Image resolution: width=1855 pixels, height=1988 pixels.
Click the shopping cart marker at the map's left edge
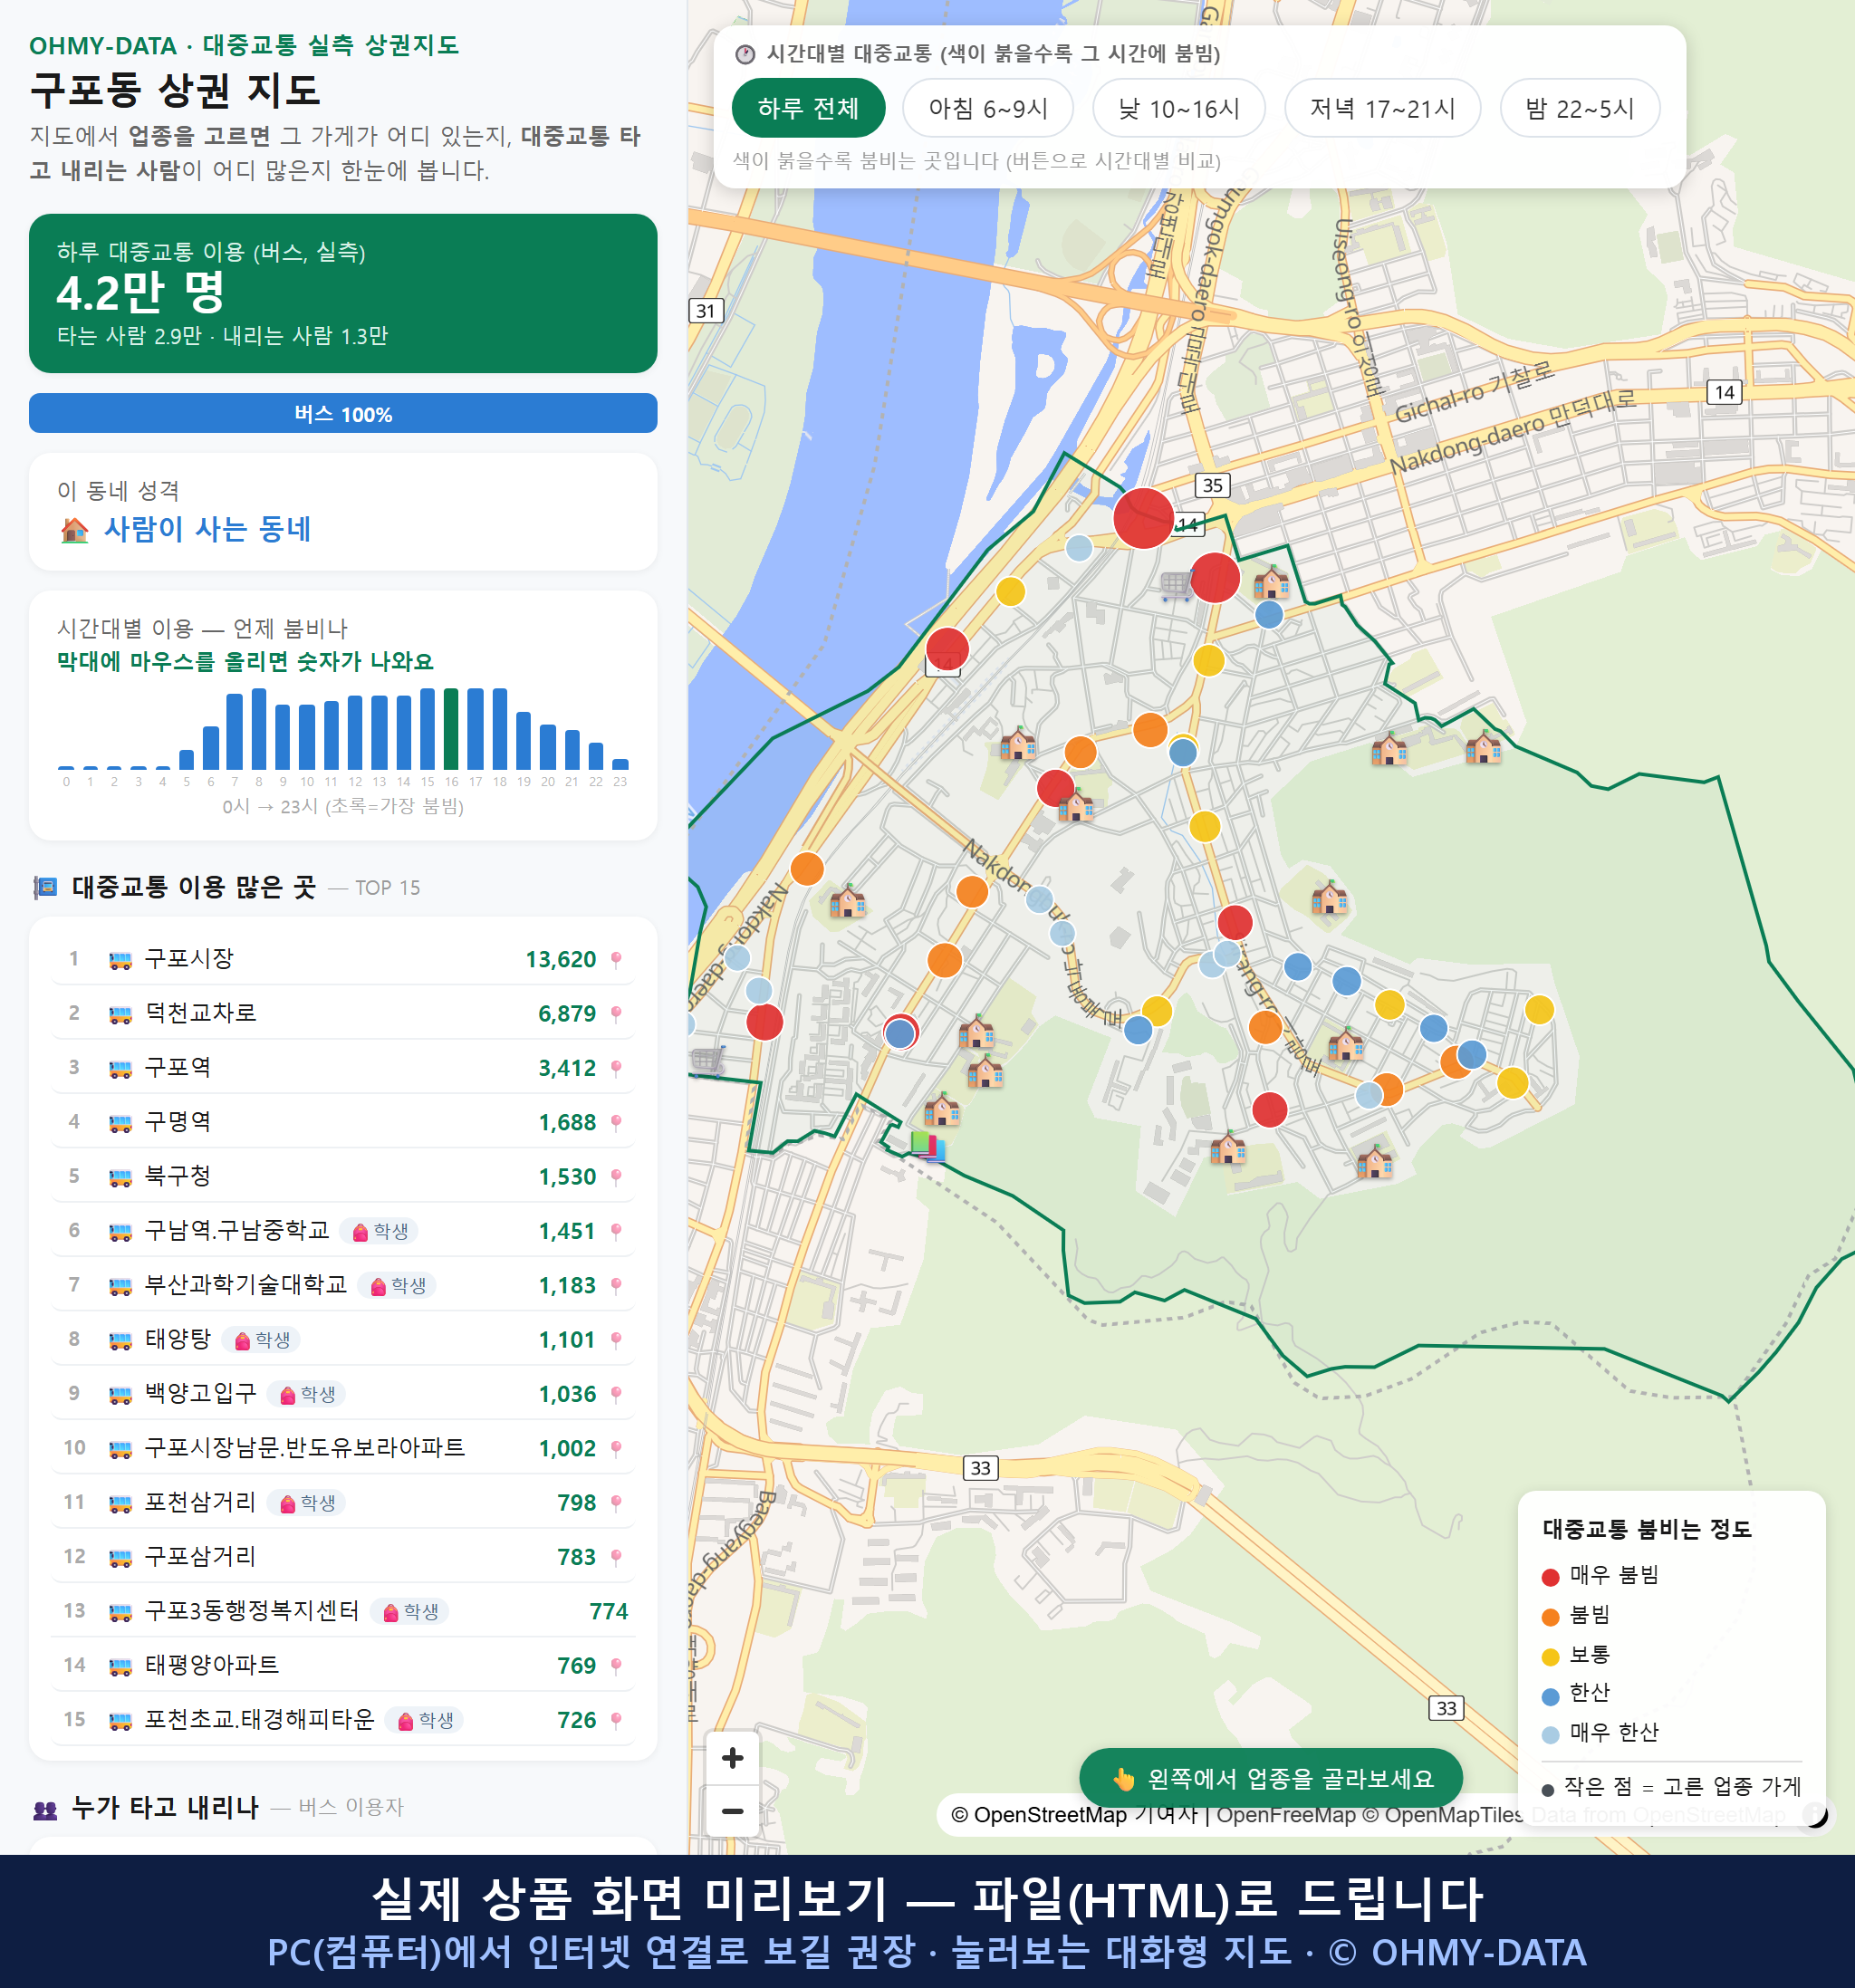(x=707, y=1059)
